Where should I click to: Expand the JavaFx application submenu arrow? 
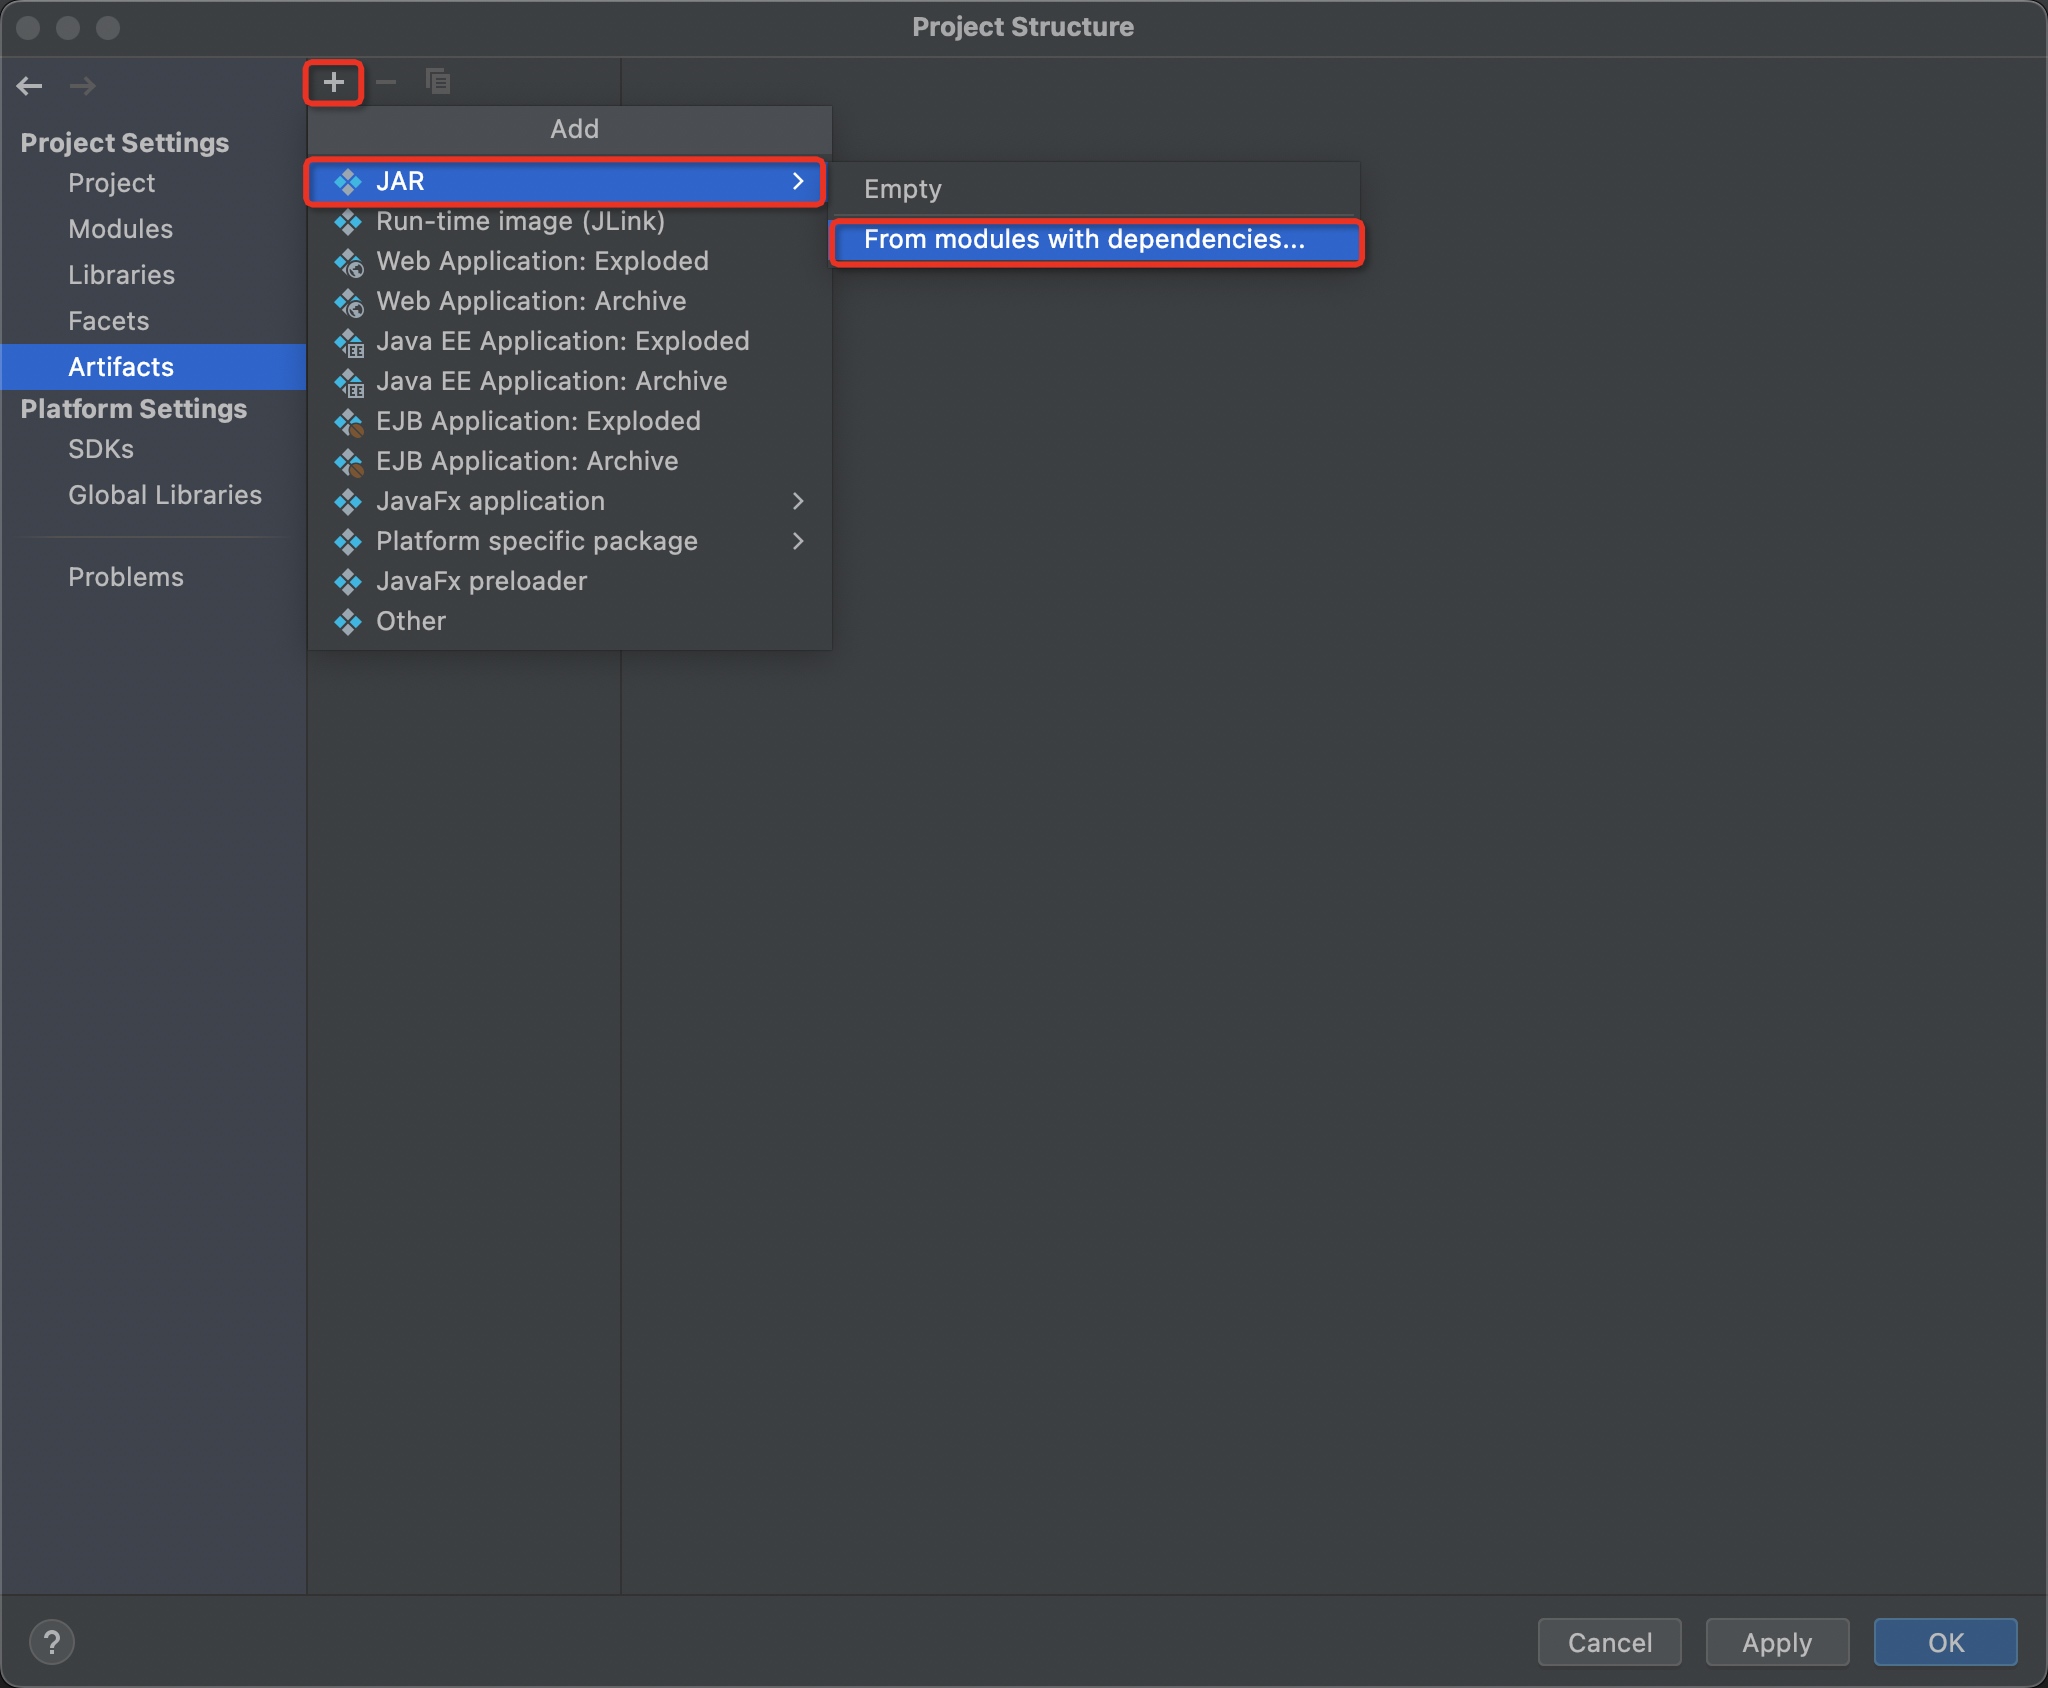798,501
